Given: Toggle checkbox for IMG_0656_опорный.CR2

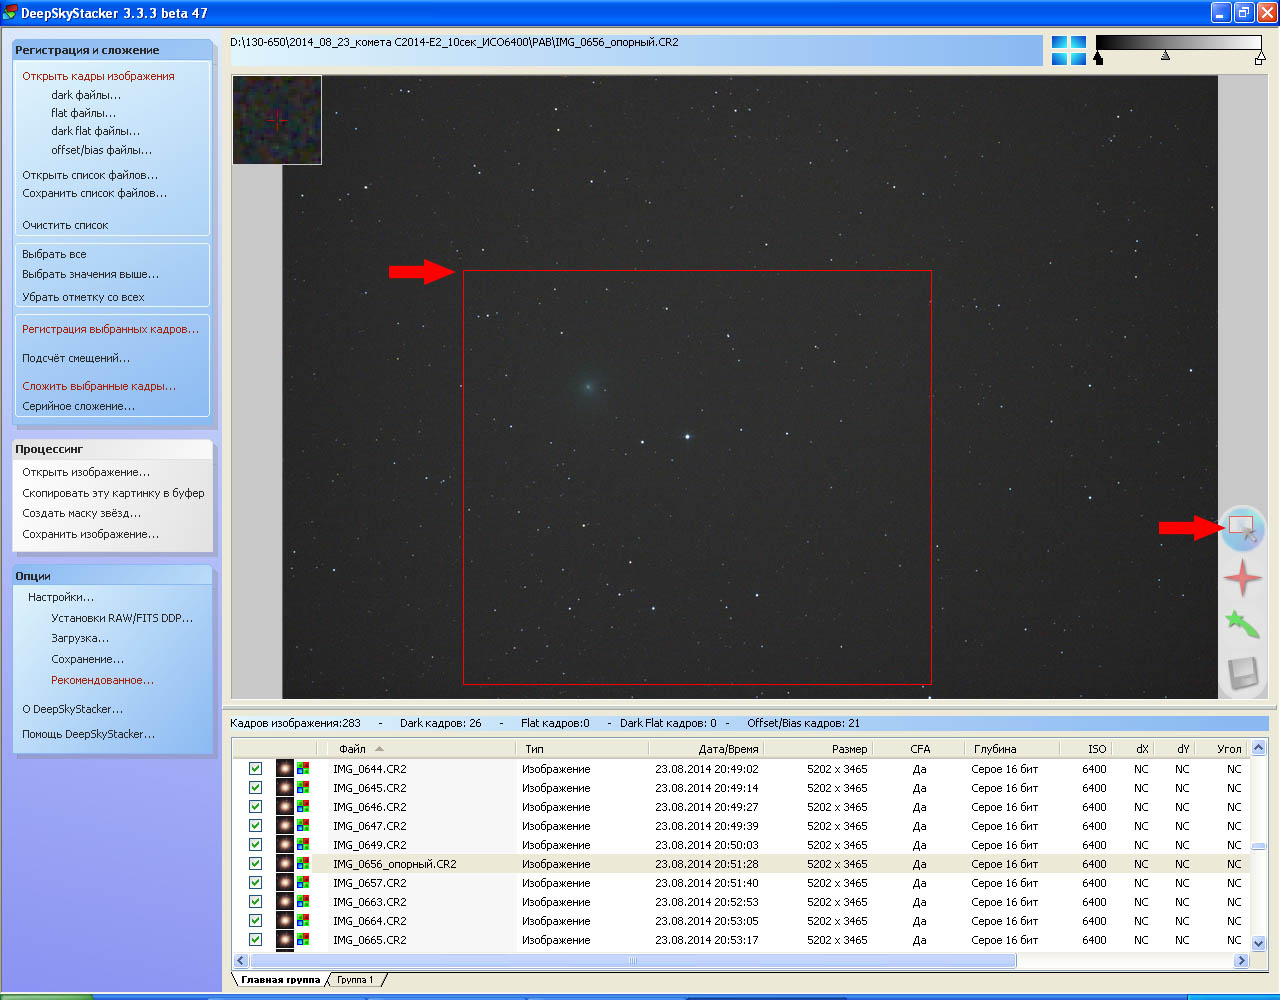Looking at the screenshot, I should click(255, 864).
